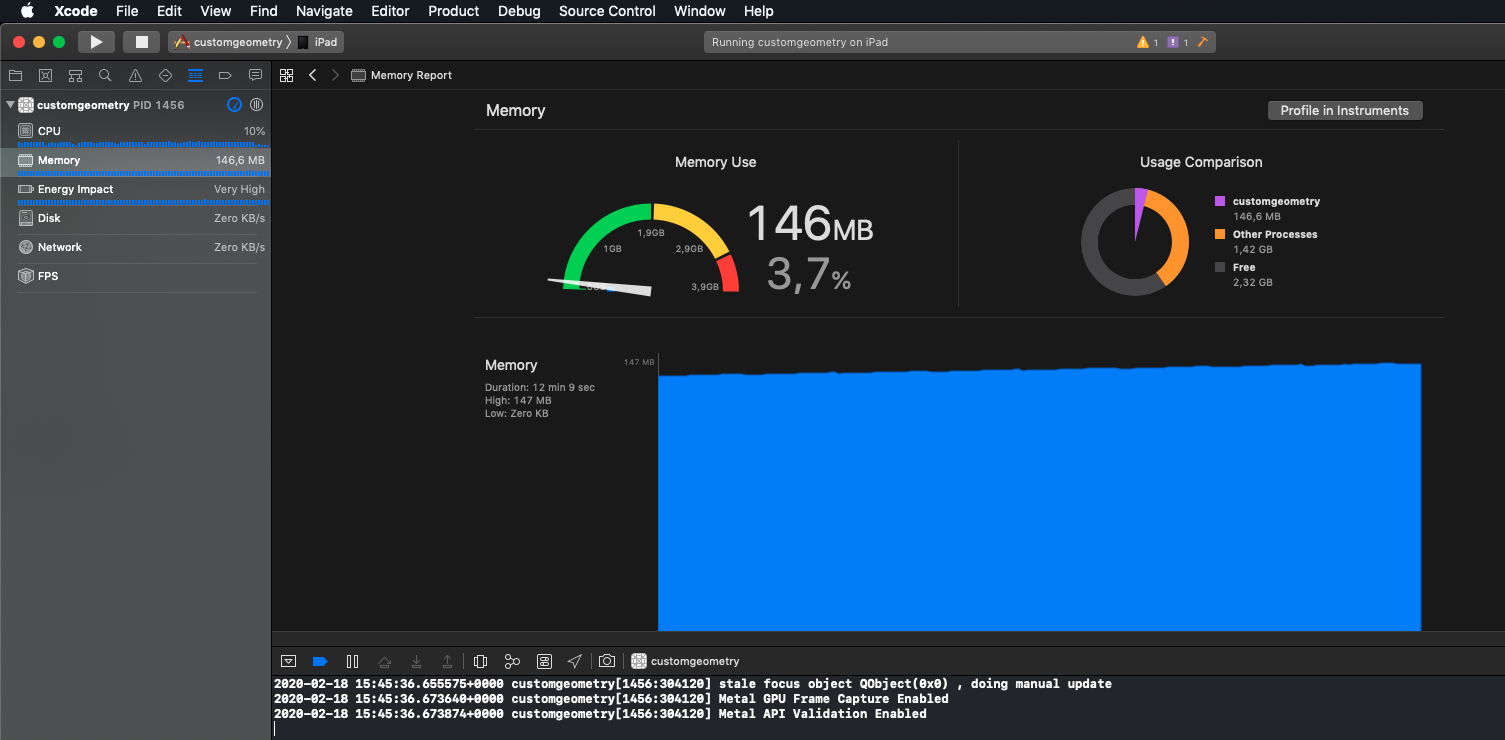This screenshot has width=1505, height=740.
Task: Open the Issue navigator warning triangle
Action: (135, 75)
